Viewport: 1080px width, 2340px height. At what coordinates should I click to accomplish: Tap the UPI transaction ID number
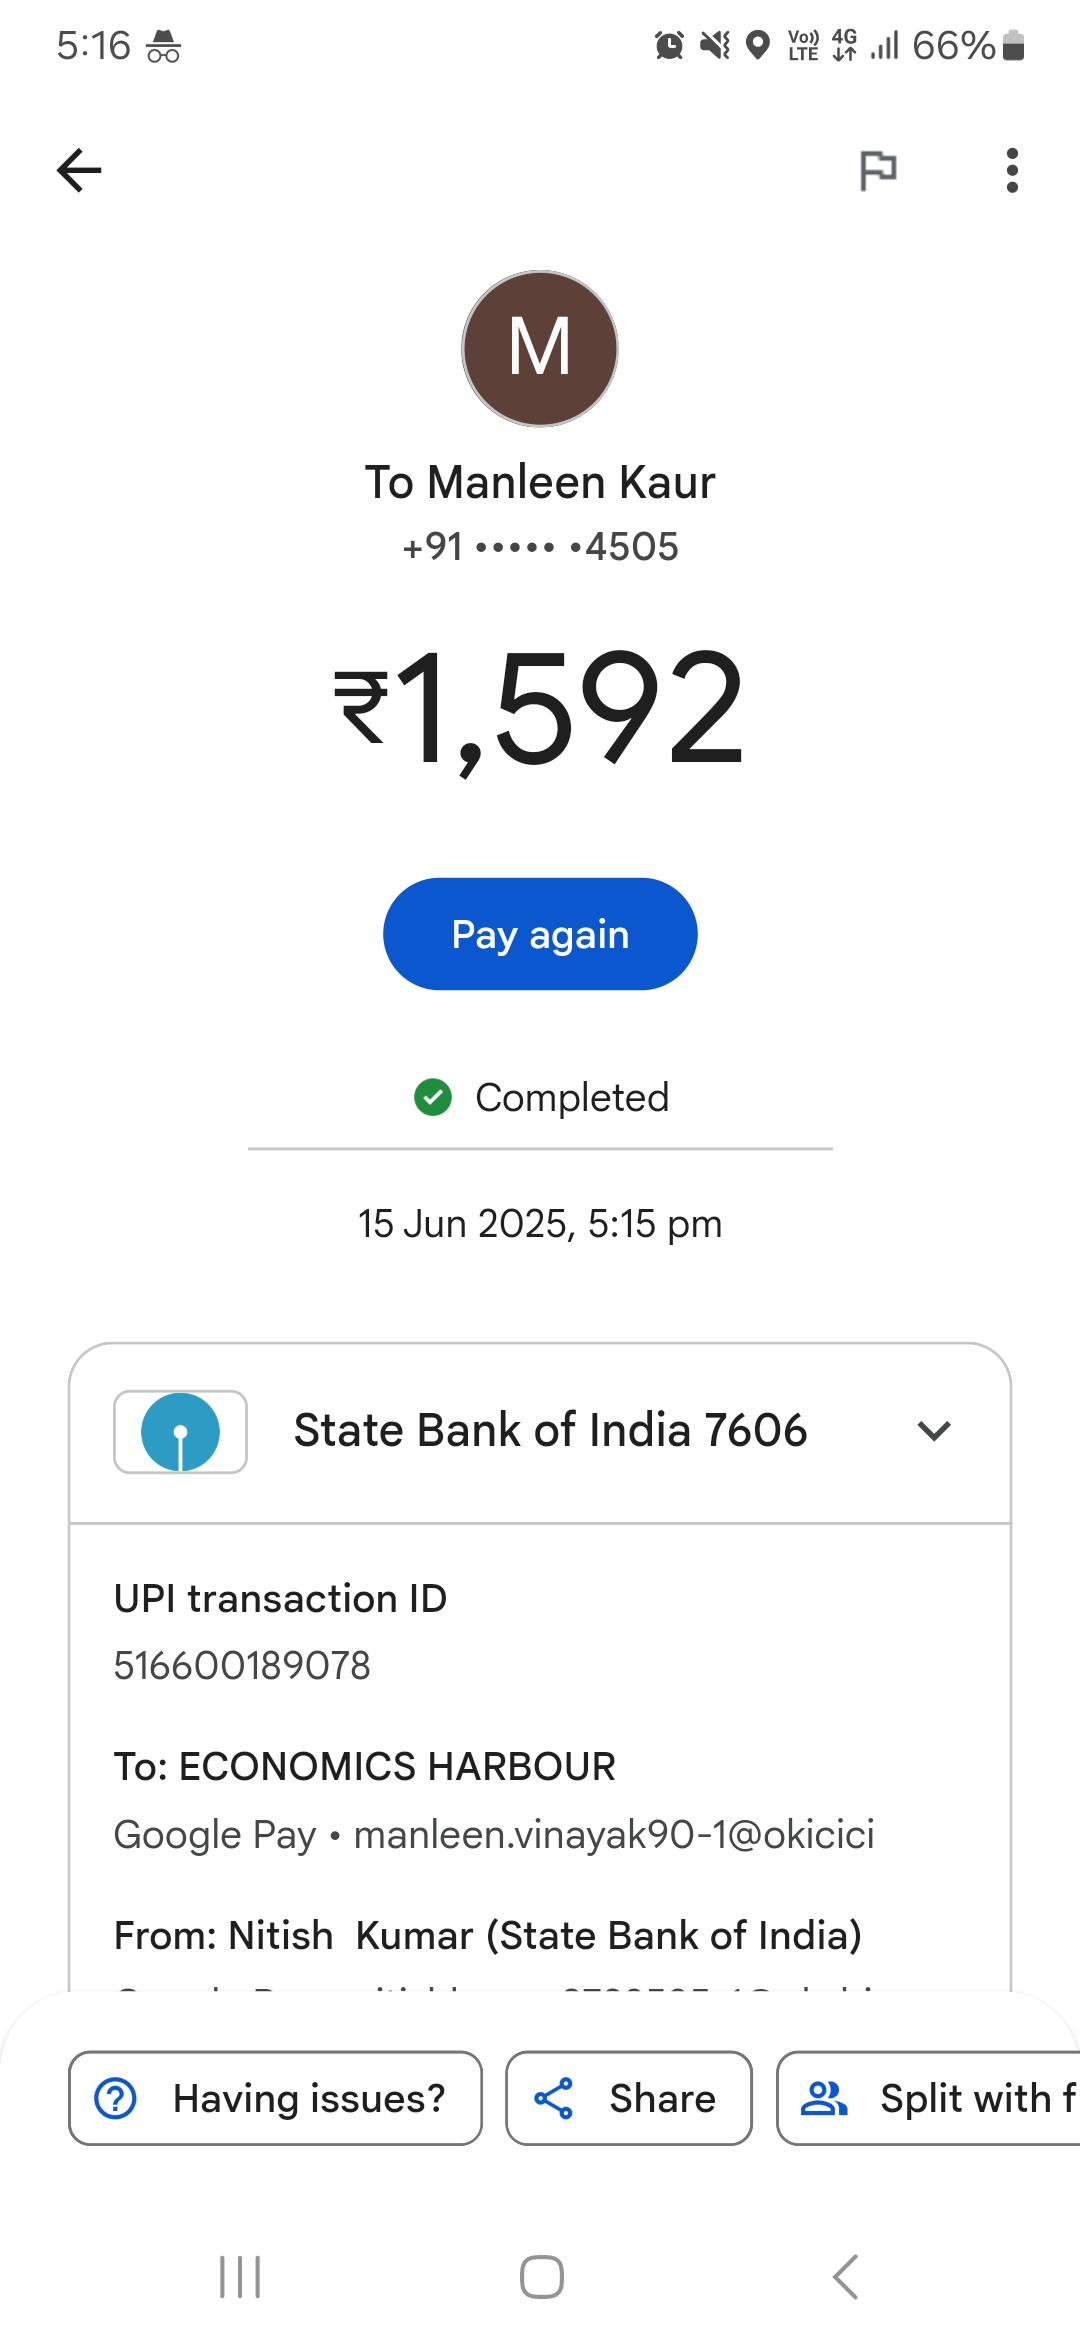coord(242,1666)
